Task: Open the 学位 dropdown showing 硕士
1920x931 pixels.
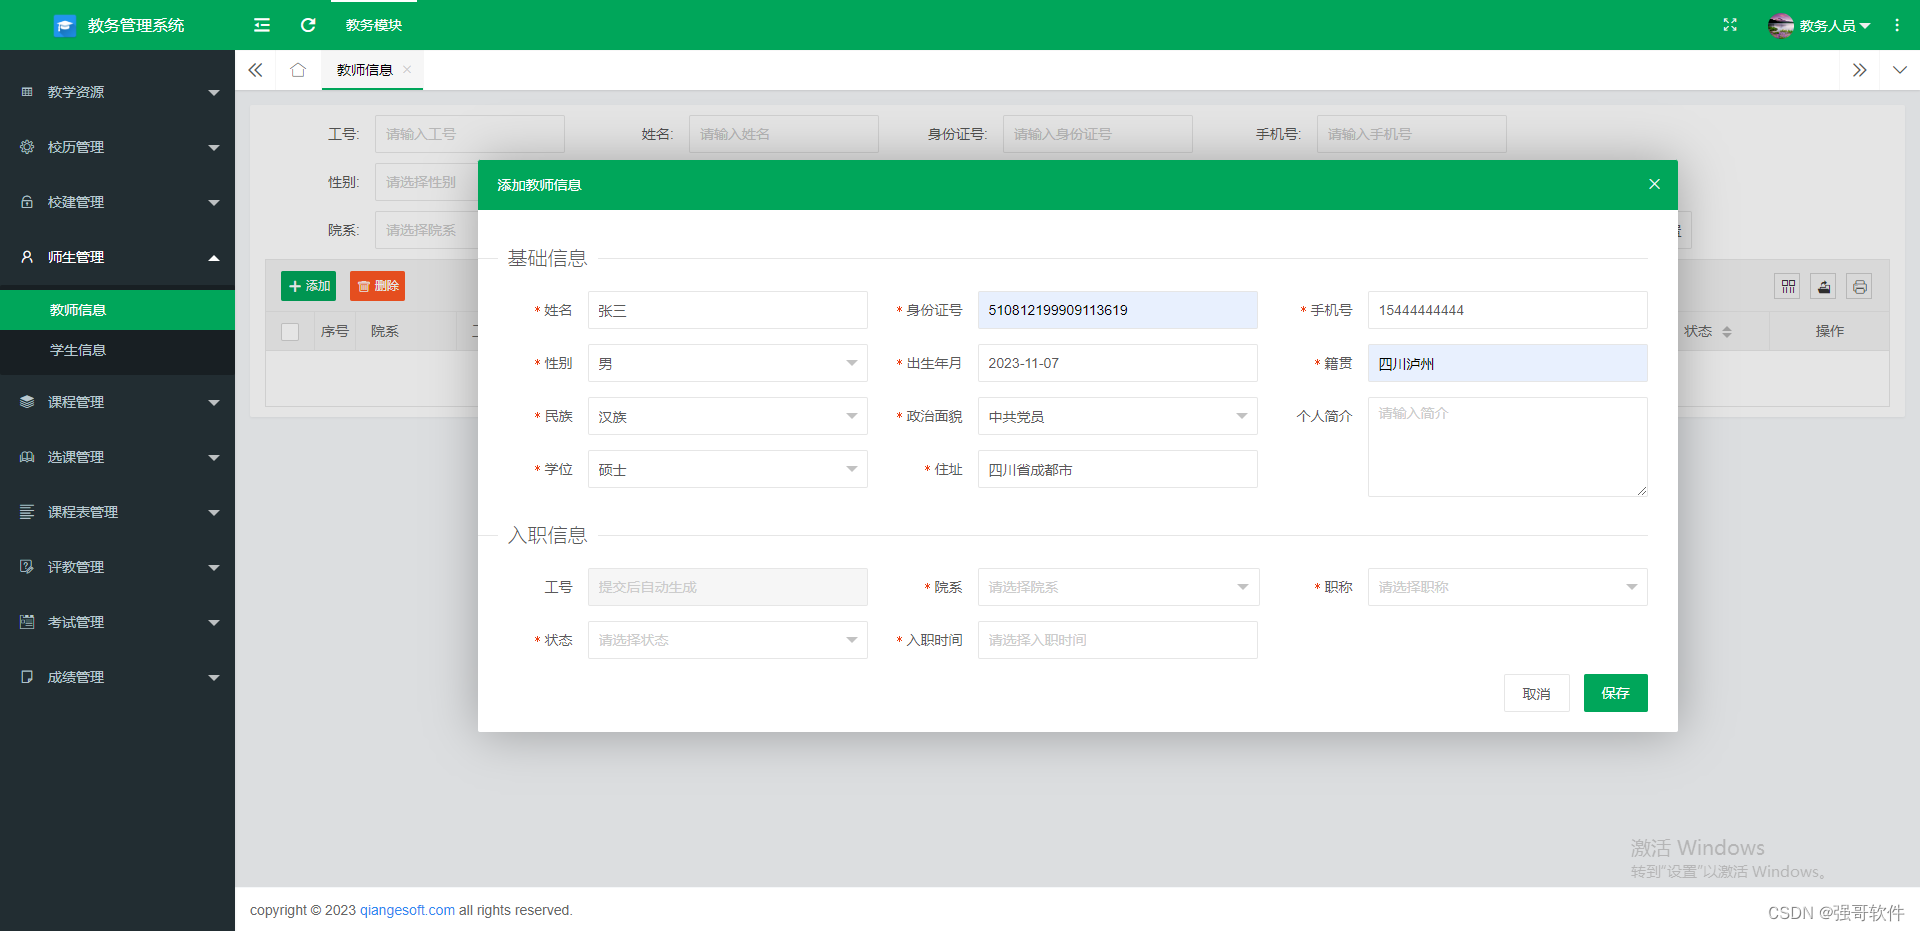Action: [x=727, y=469]
